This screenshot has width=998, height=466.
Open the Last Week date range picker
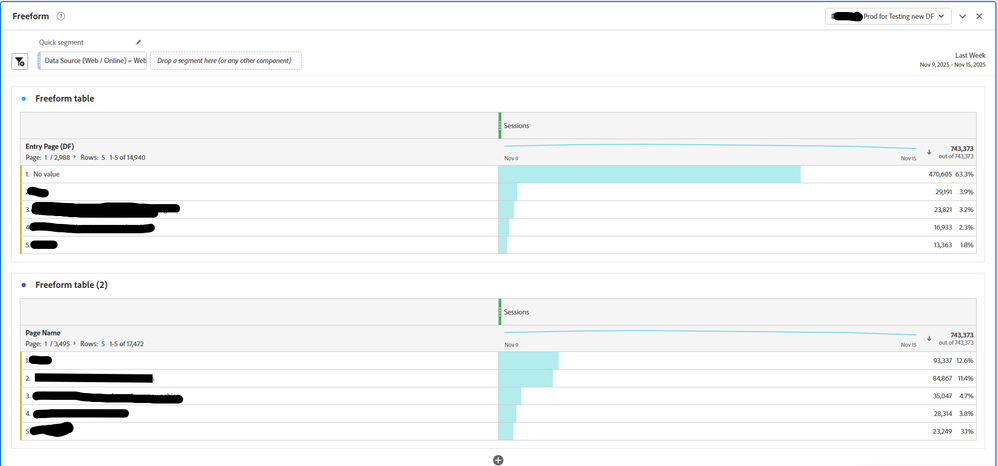[x=952, y=60]
